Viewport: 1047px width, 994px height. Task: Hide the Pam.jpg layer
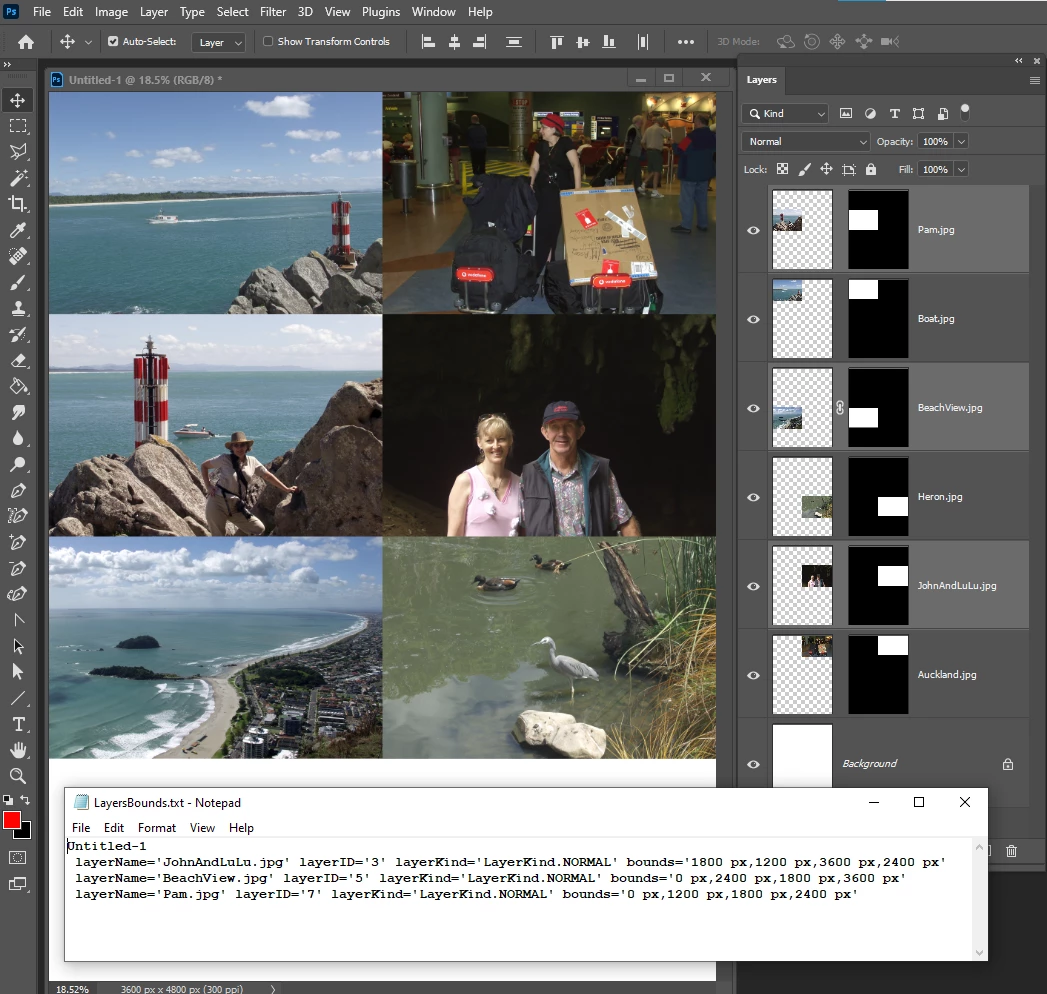point(753,230)
